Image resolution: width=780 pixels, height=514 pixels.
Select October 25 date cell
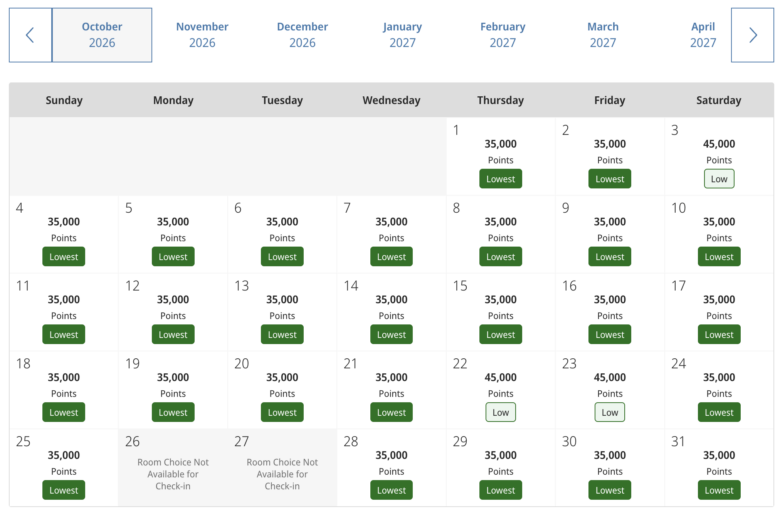click(64, 468)
